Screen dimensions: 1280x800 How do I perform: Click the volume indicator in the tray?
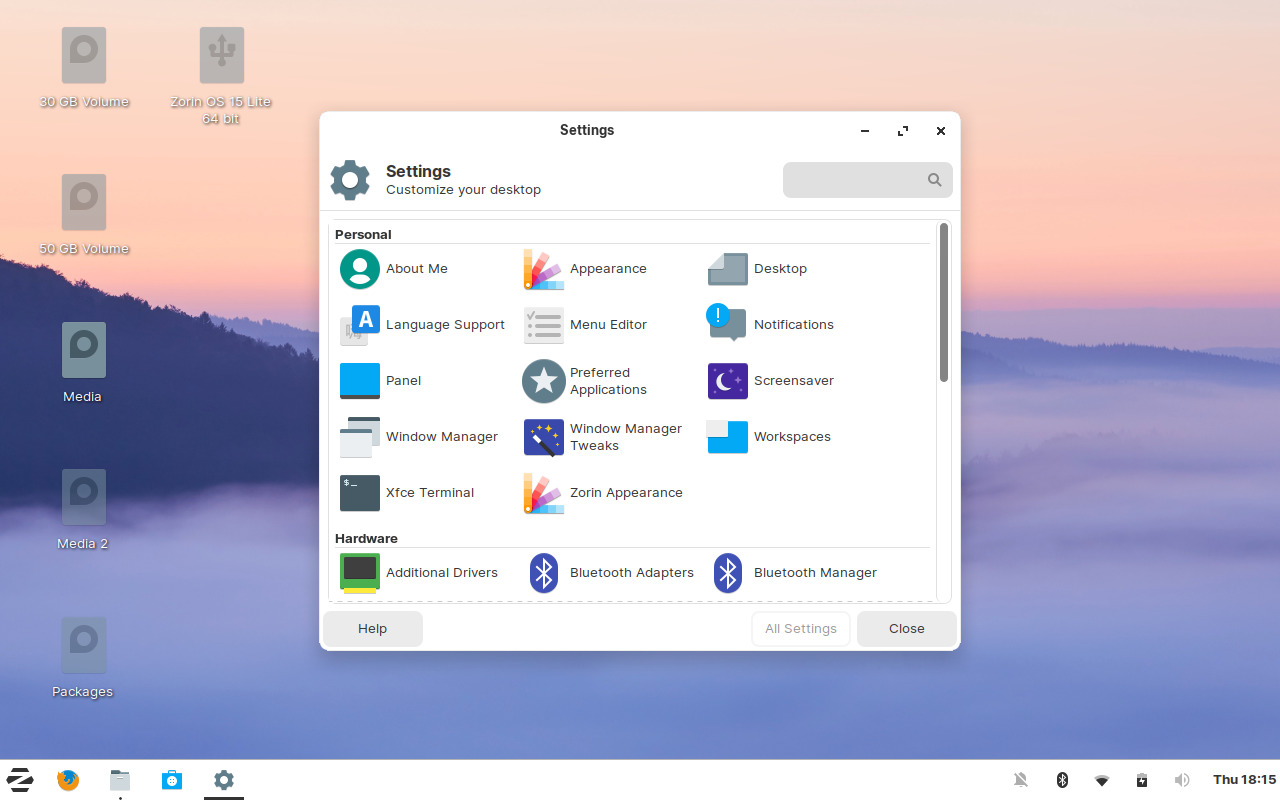click(1182, 779)
